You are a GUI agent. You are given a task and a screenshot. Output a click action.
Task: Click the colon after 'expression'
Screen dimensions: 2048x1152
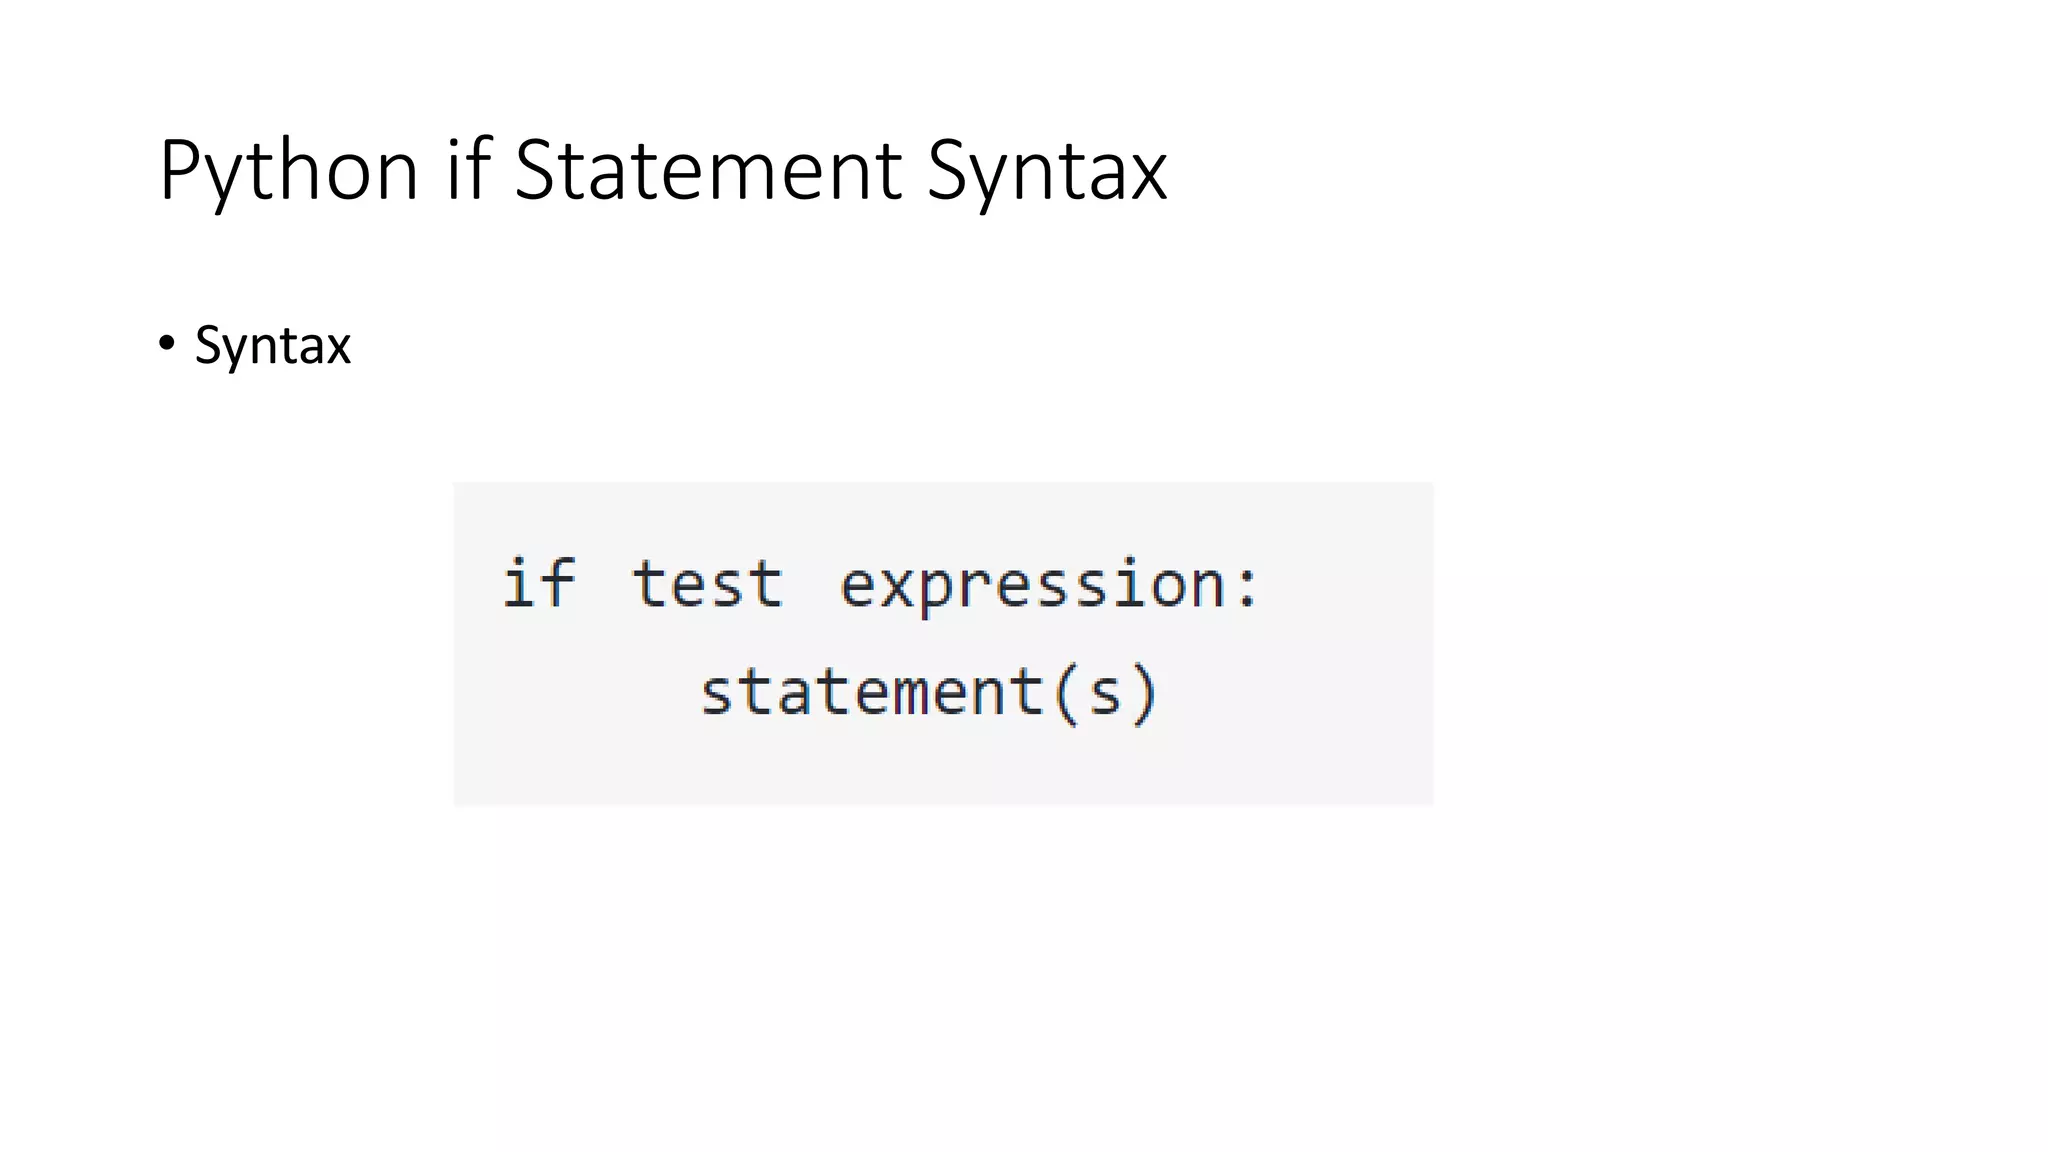1247,588
